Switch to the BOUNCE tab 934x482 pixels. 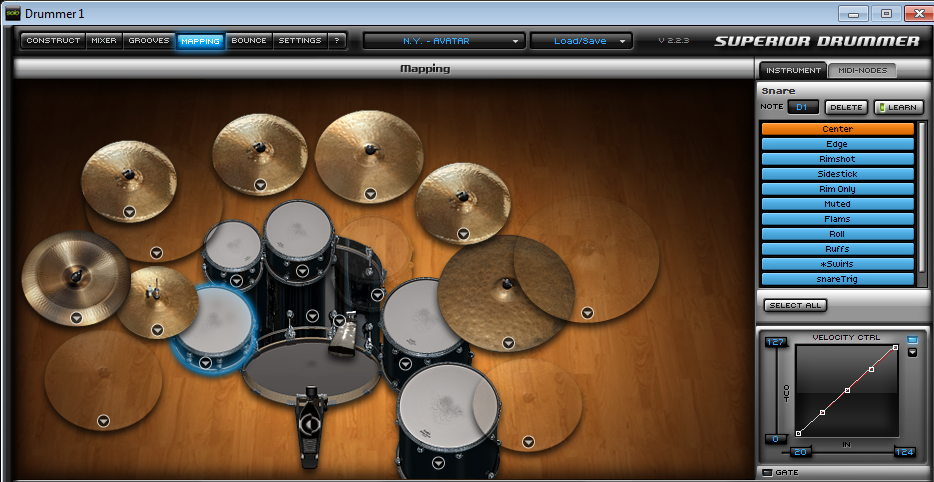(x=249, y=41)
